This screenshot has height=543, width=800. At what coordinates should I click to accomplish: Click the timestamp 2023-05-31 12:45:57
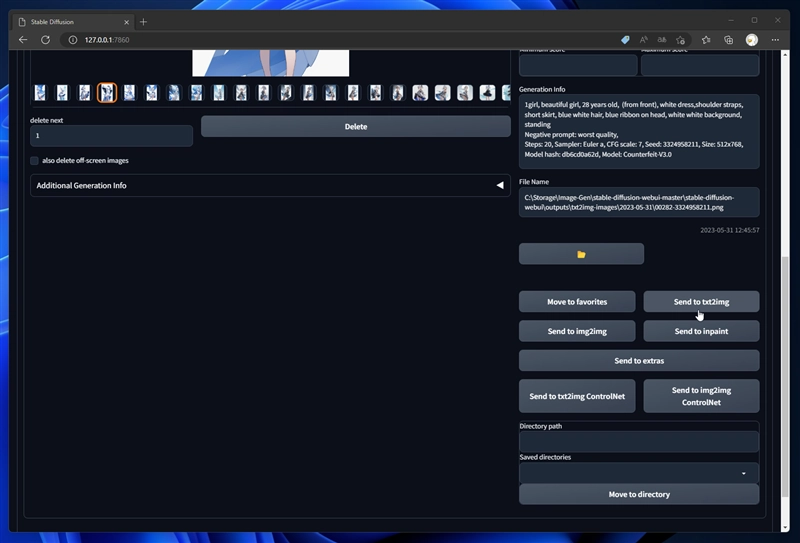point(730,230)
